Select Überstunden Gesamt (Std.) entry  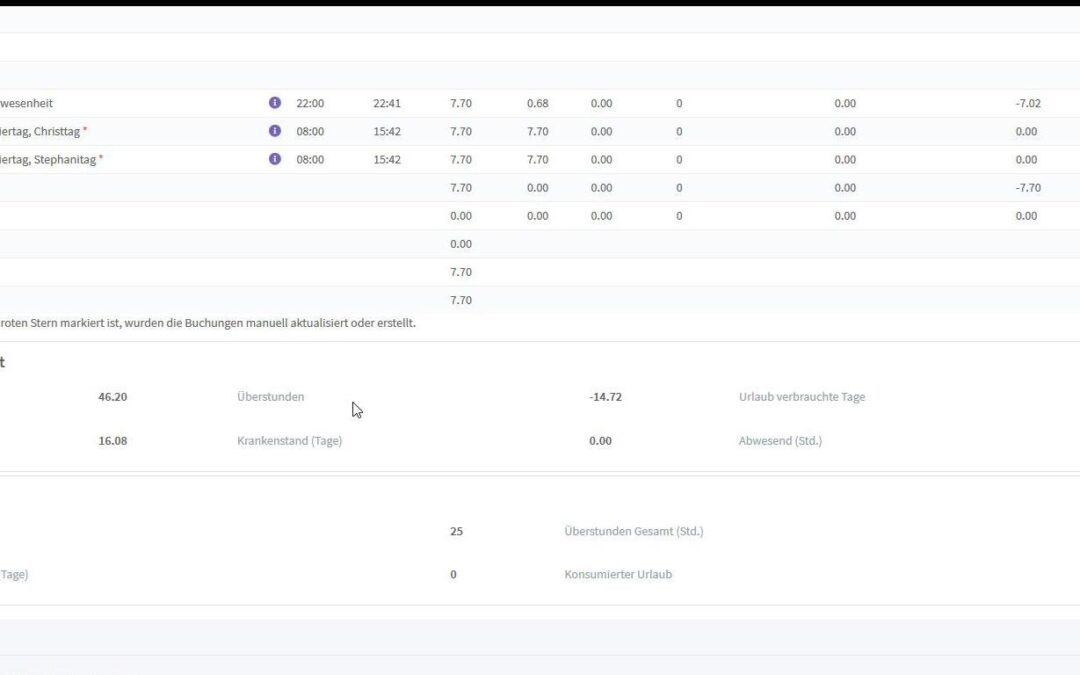point(634,531)
